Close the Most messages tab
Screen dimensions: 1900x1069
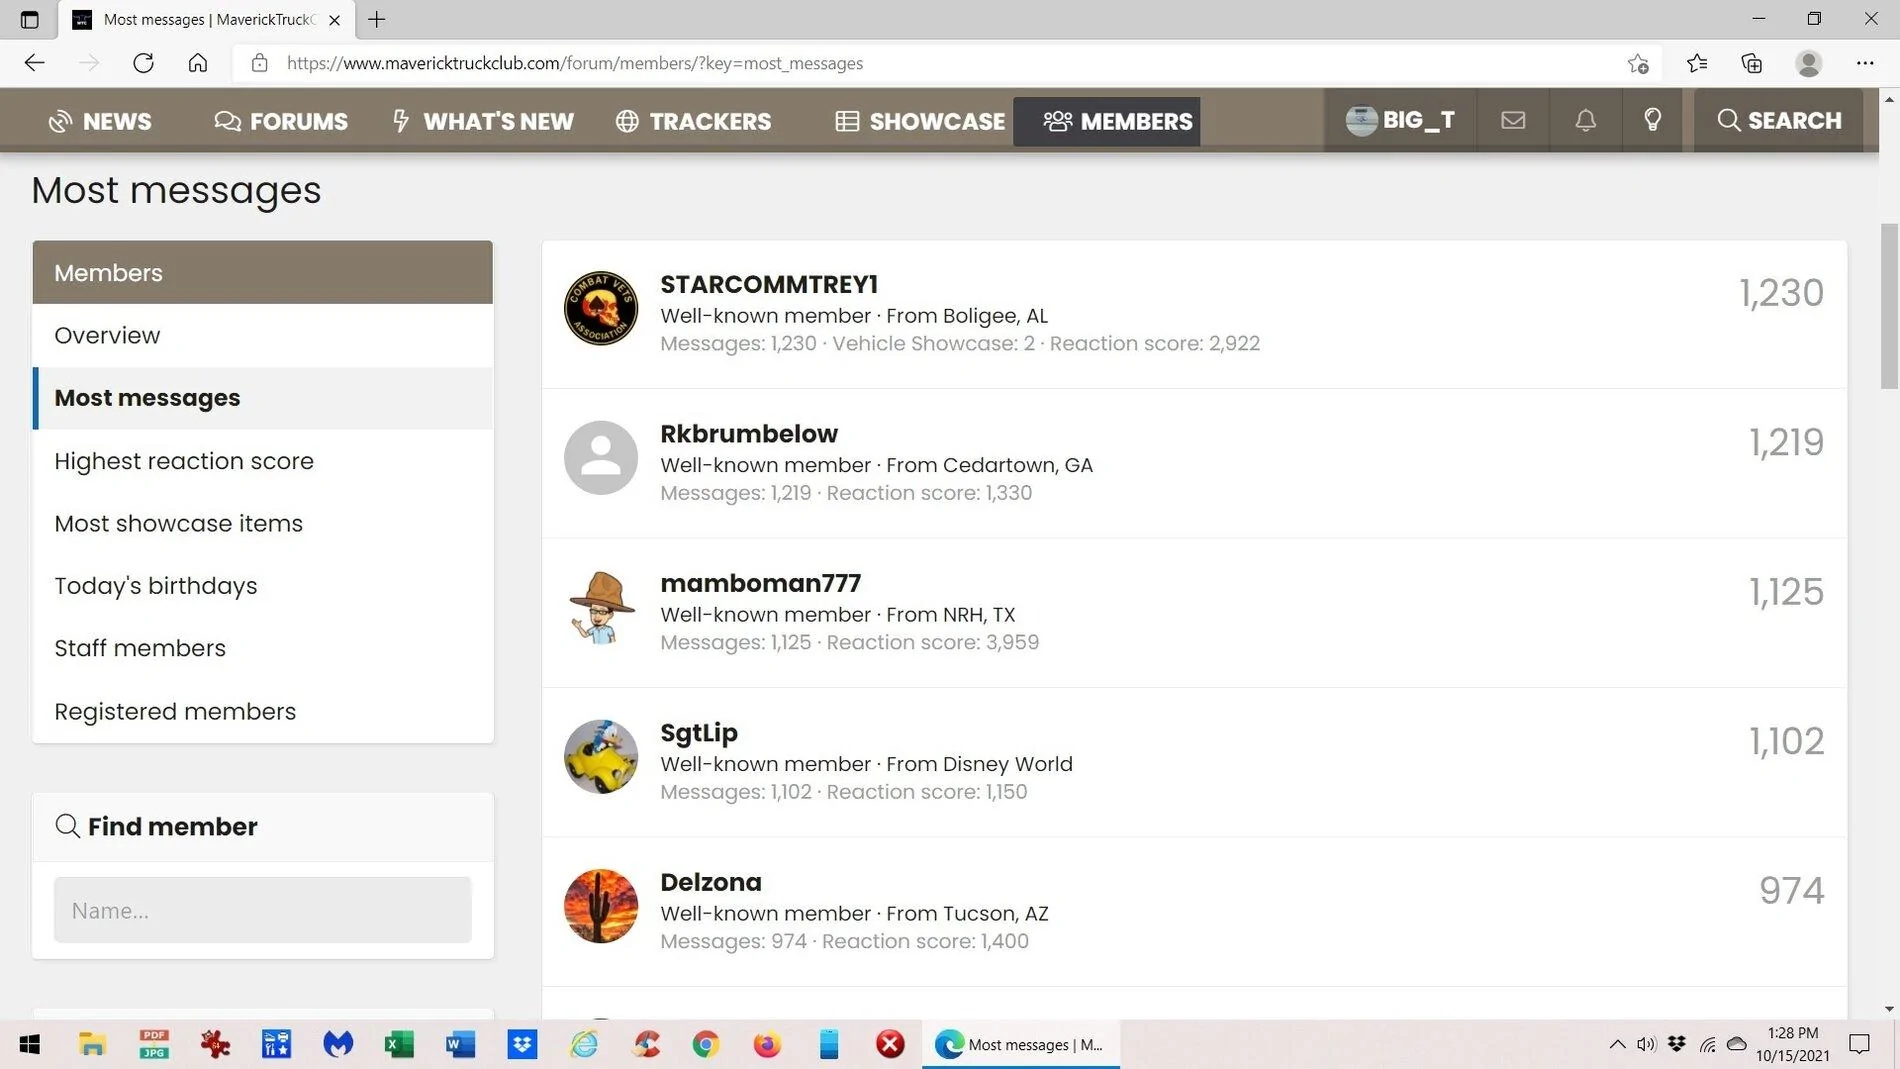pos(335,19)
